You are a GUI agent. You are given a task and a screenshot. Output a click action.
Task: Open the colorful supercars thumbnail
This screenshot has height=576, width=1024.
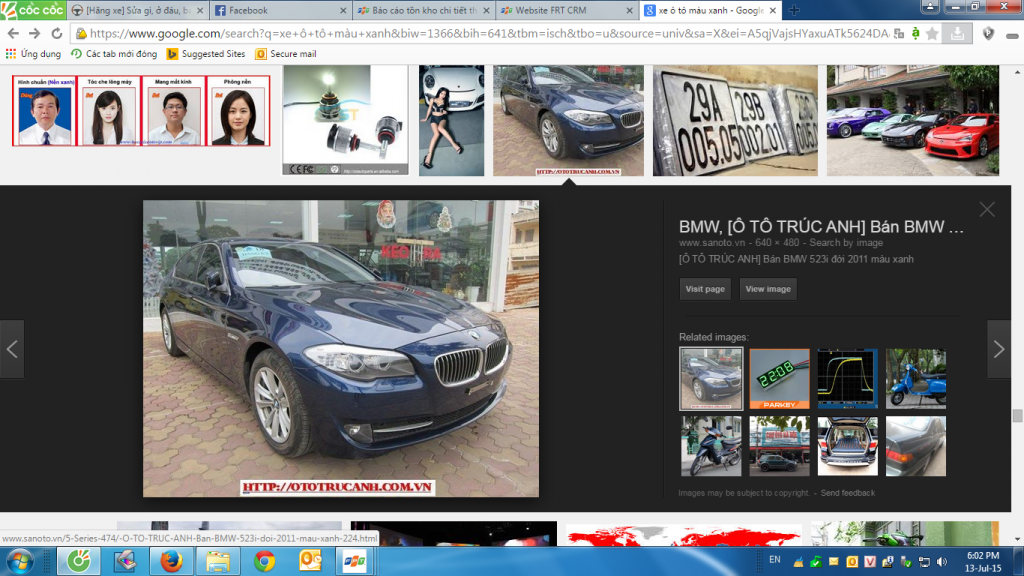[913, 120]
